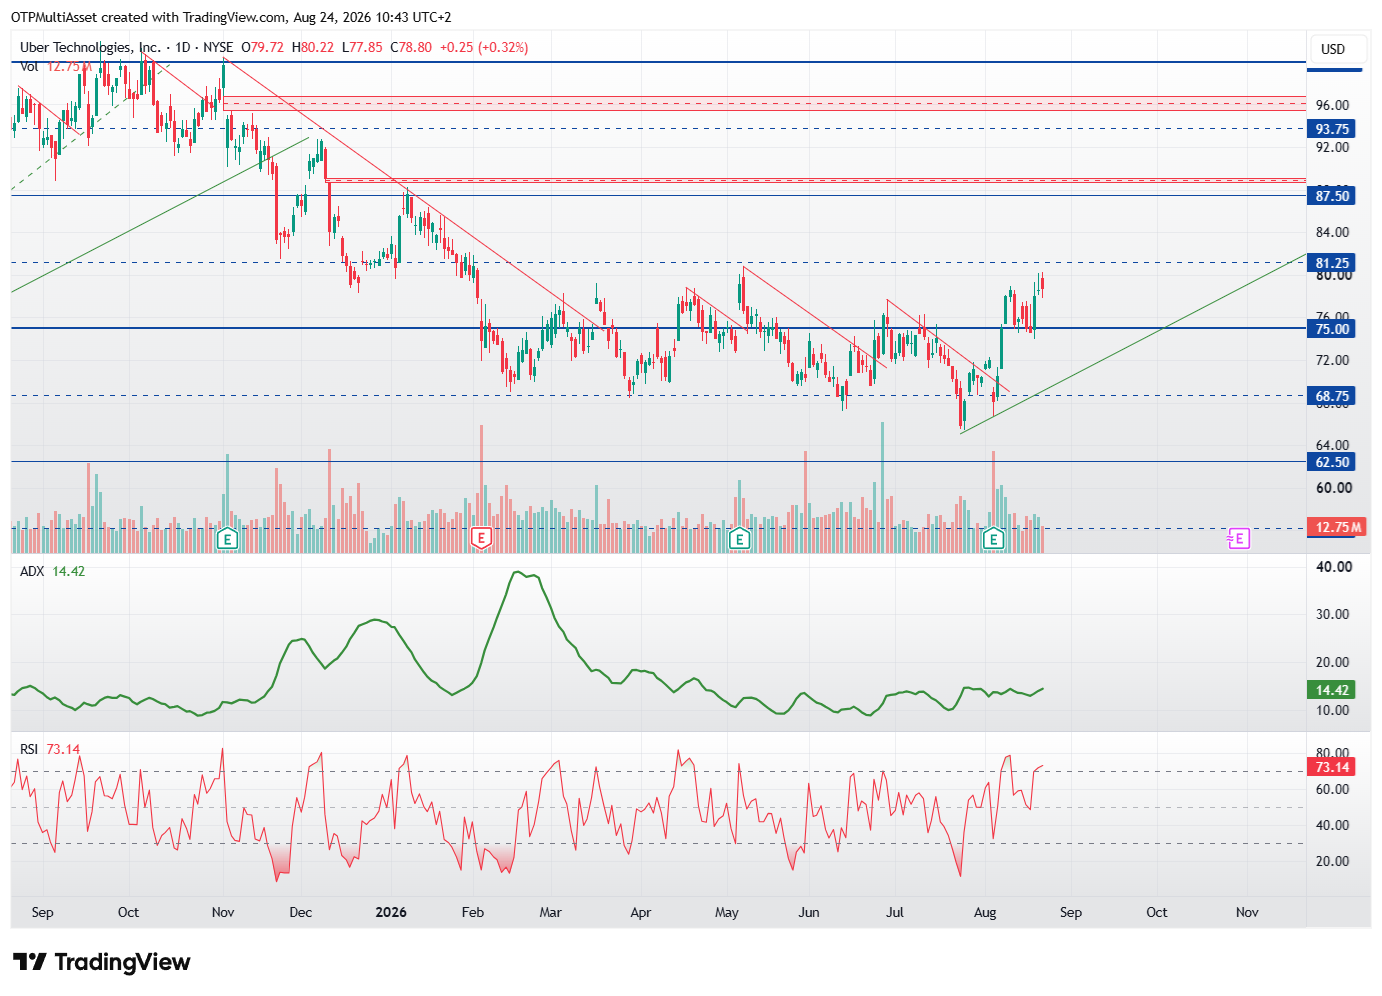
Task: Click the 81.25 price level label
Action: [1332, 263]
